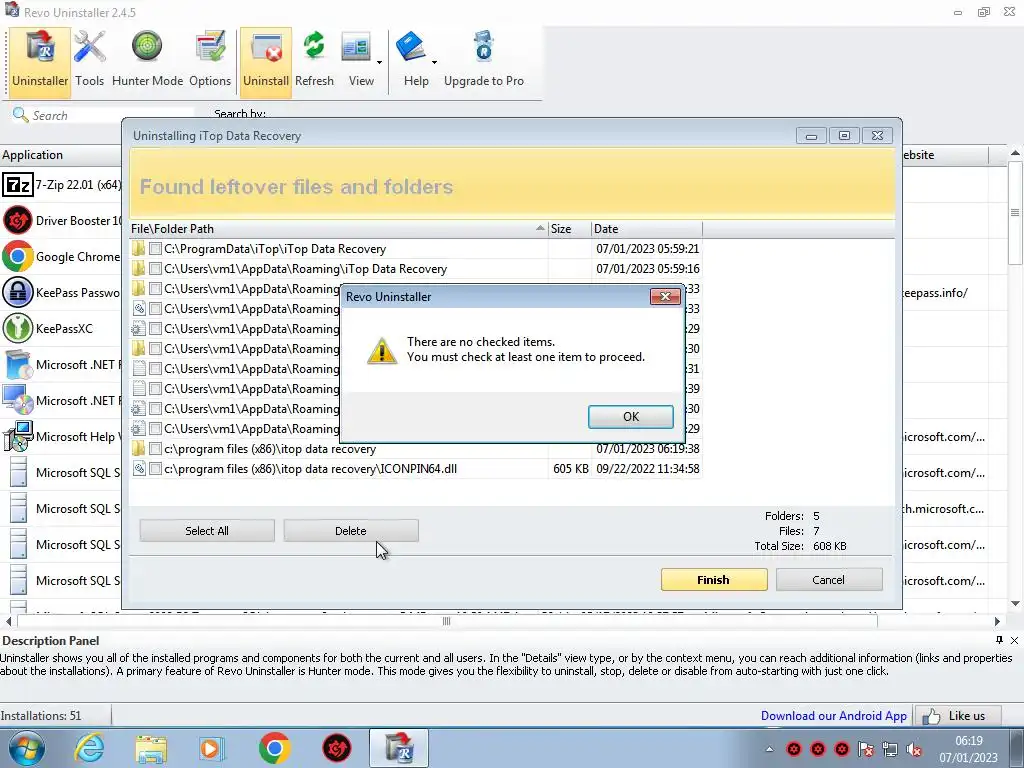This screenshot has height=768, width=1024.
Task: Click the horizontal scrollbar thumb
Action: [446, 621]
